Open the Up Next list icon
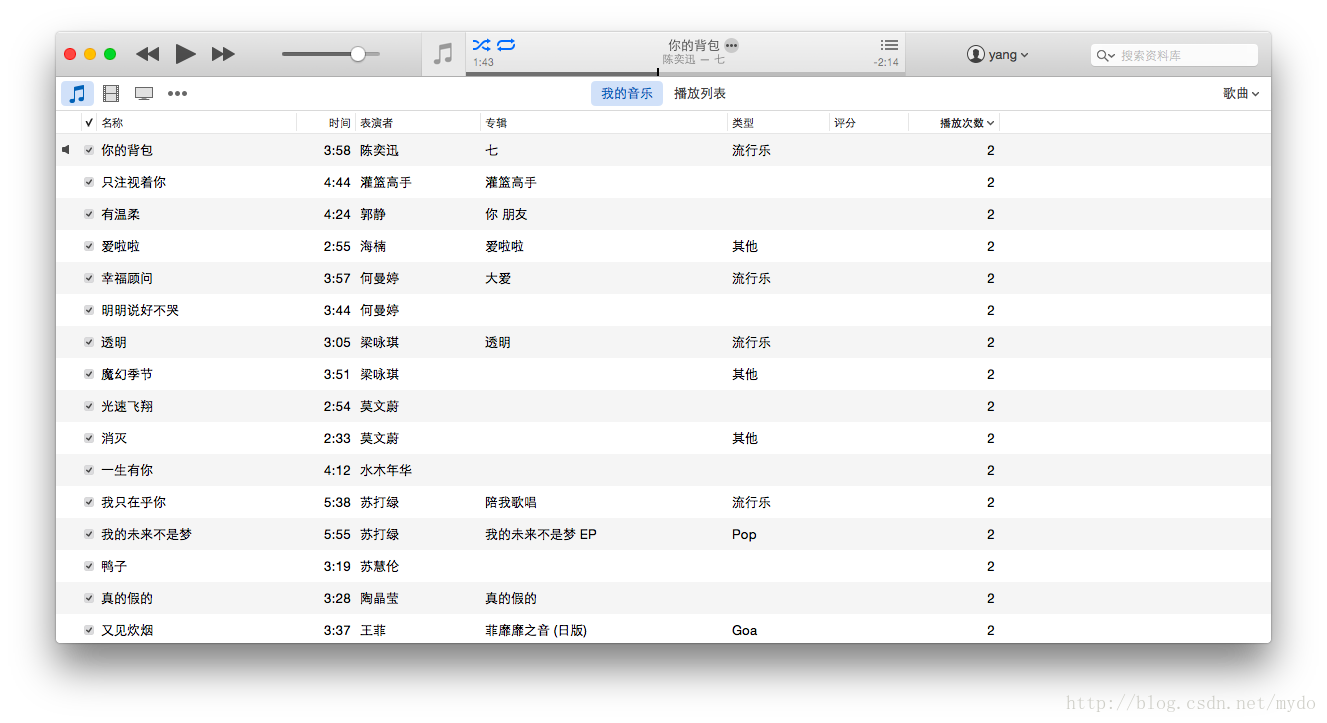The width and height of the screenshot is (1327, 723). coord(889,45)
